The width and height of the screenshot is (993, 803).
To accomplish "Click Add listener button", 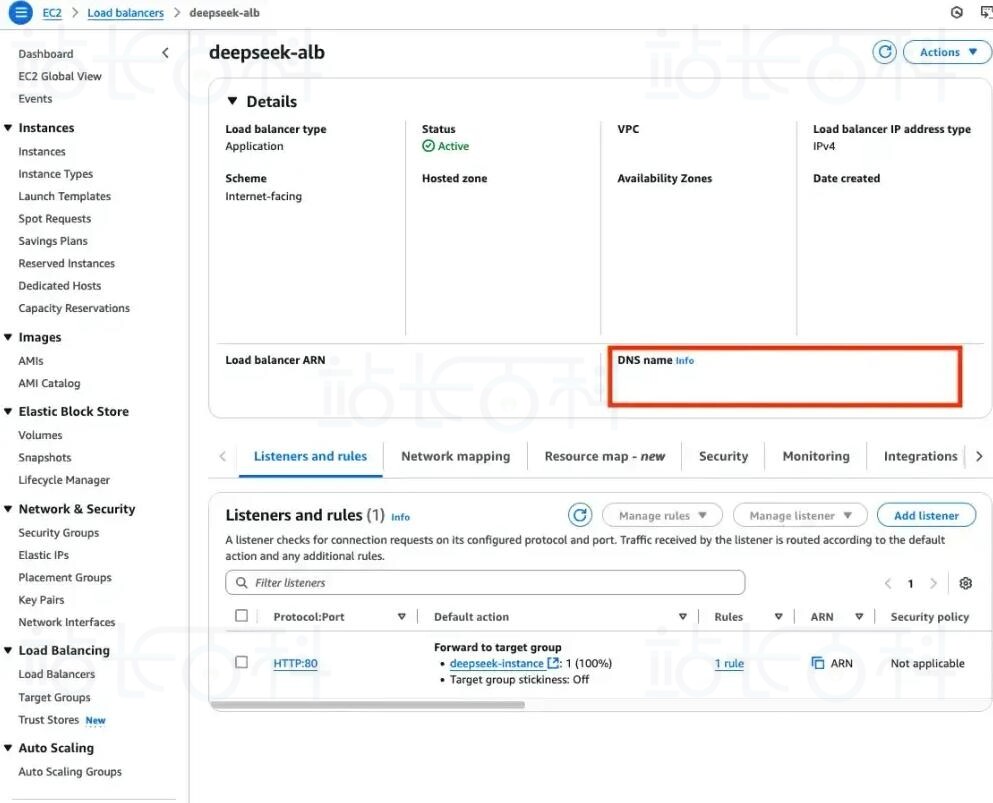I will coord(926,515).
